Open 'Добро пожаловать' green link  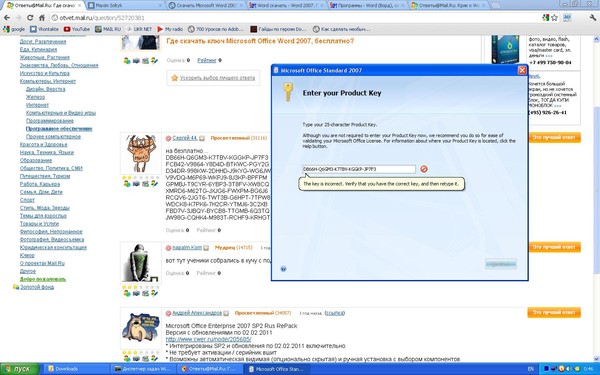43,279
